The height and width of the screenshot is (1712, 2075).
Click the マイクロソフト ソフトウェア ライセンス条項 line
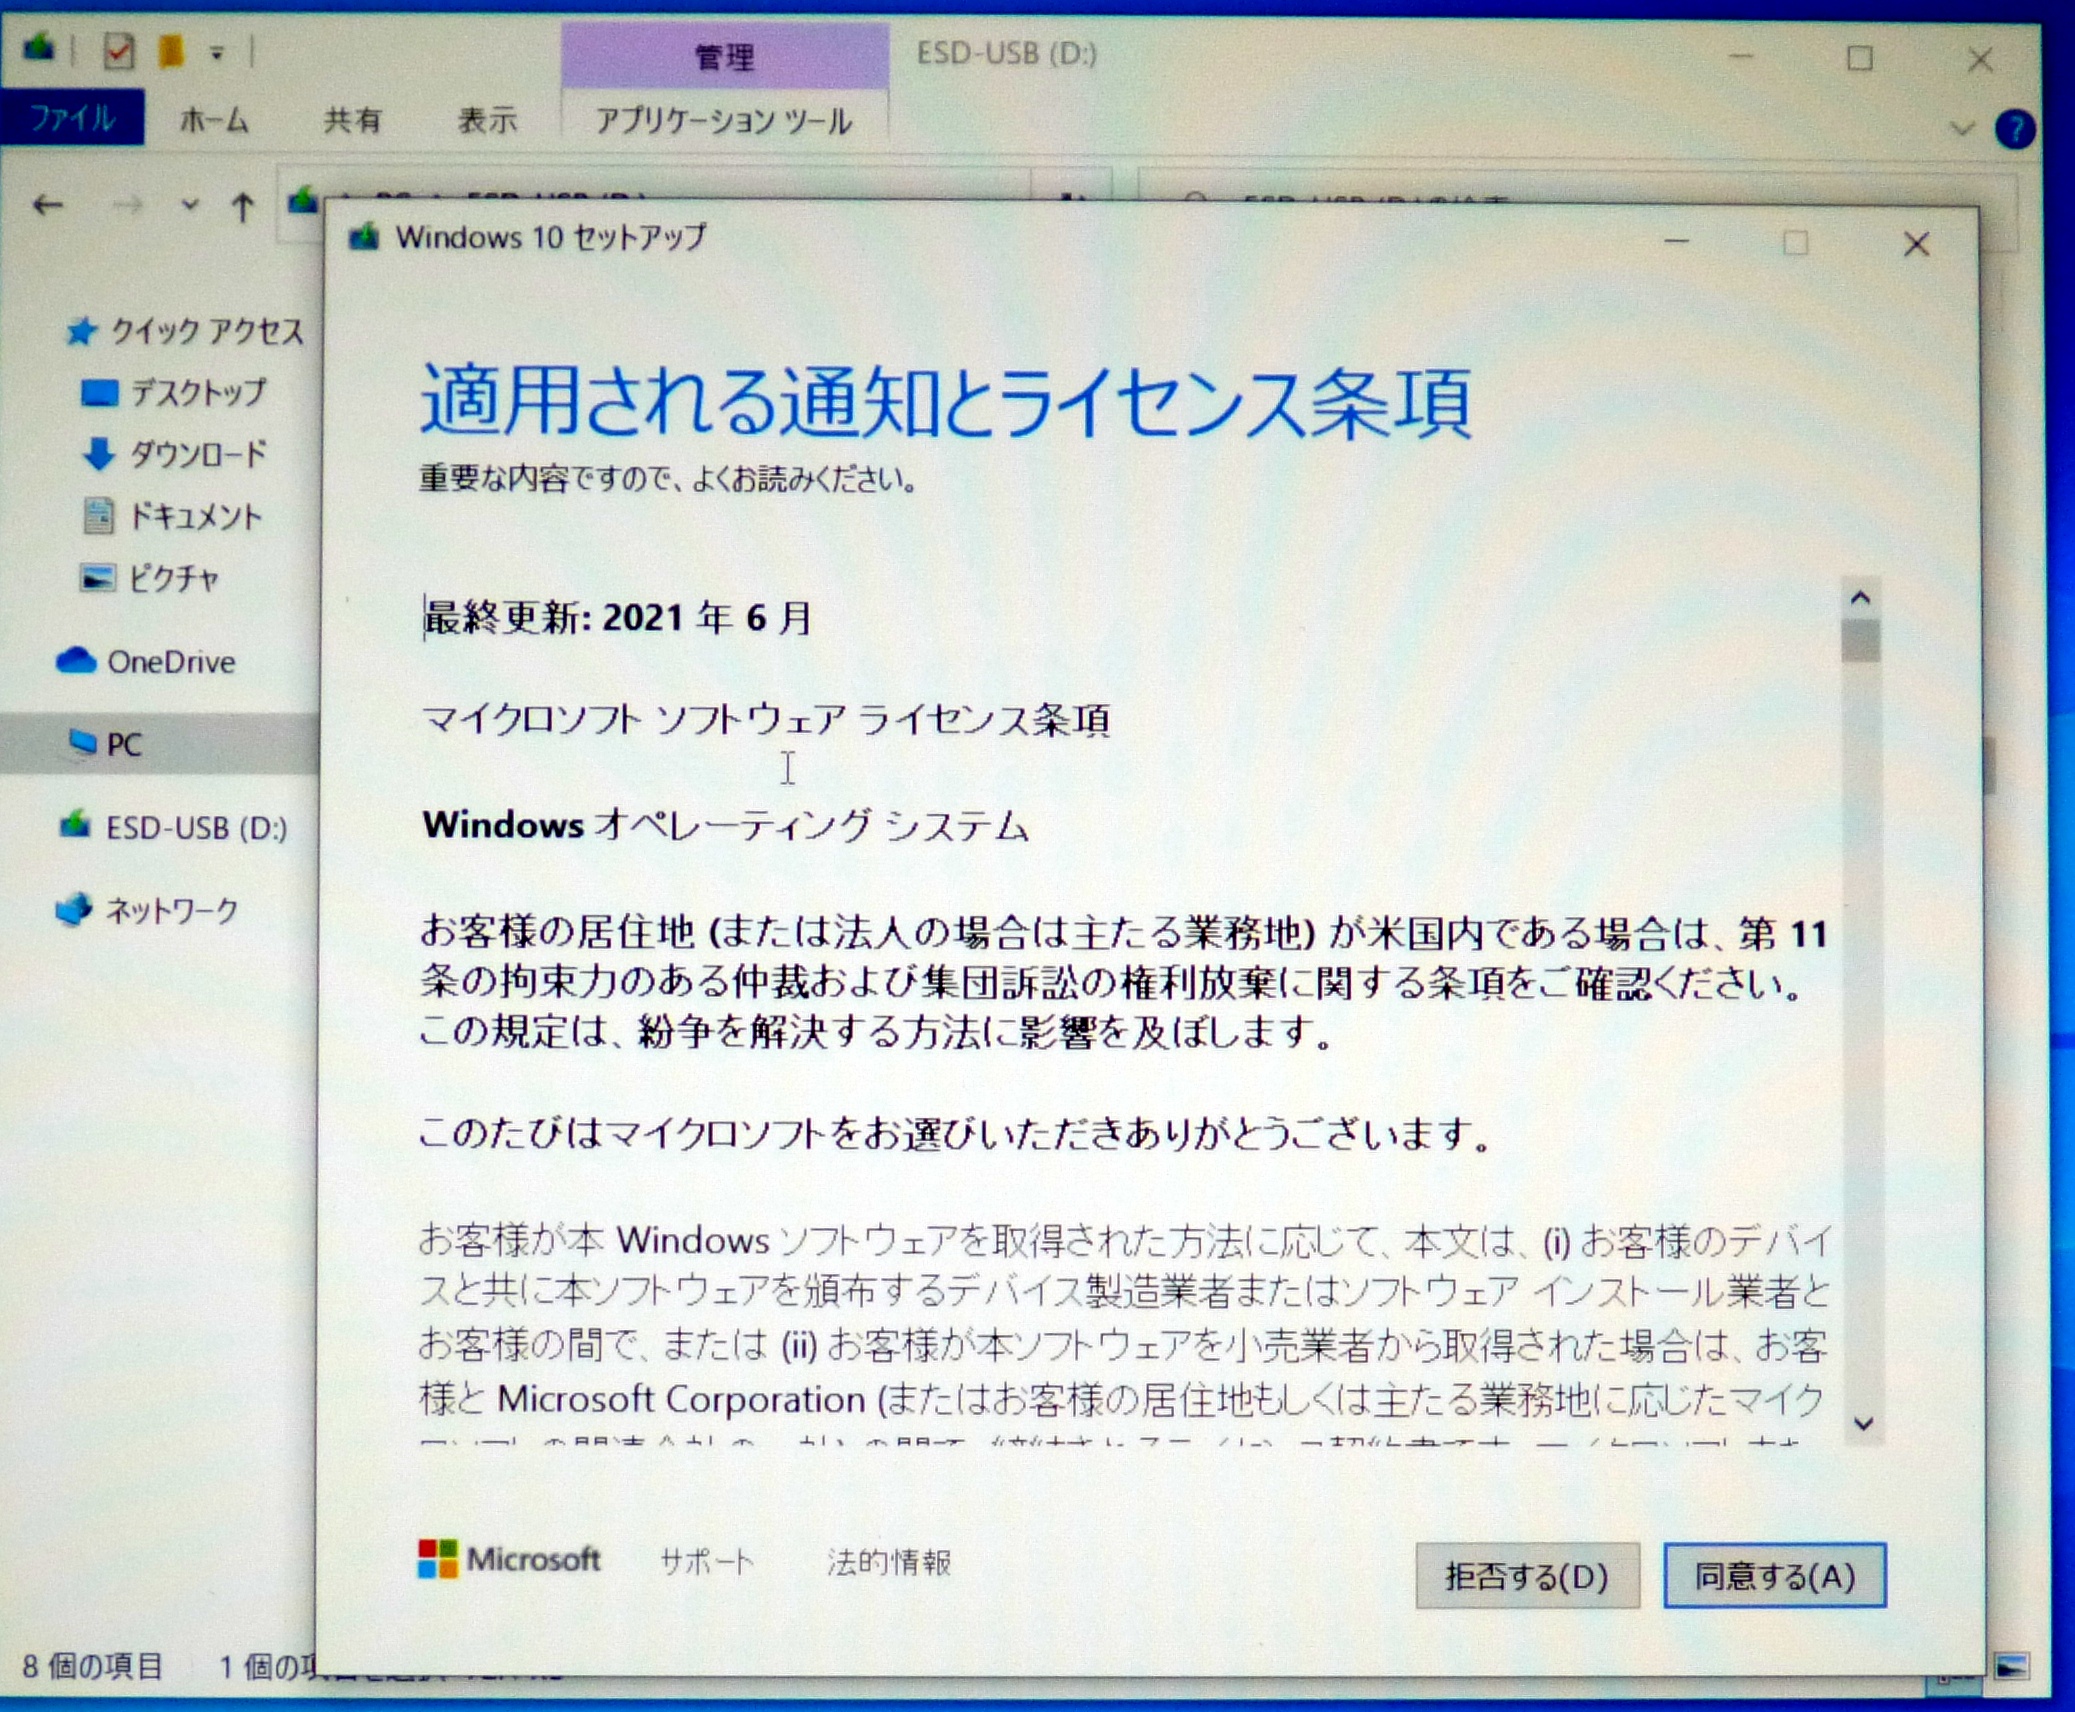coord(766,720)
